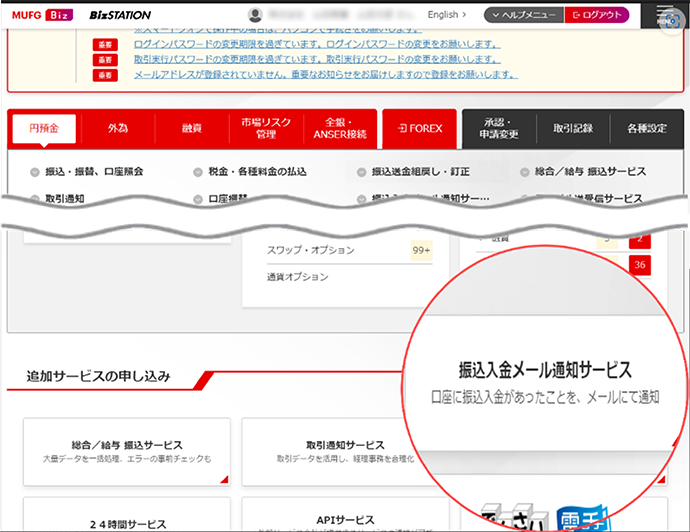
Task: Click the BizSTATION logo
Action: pos(120,15)
